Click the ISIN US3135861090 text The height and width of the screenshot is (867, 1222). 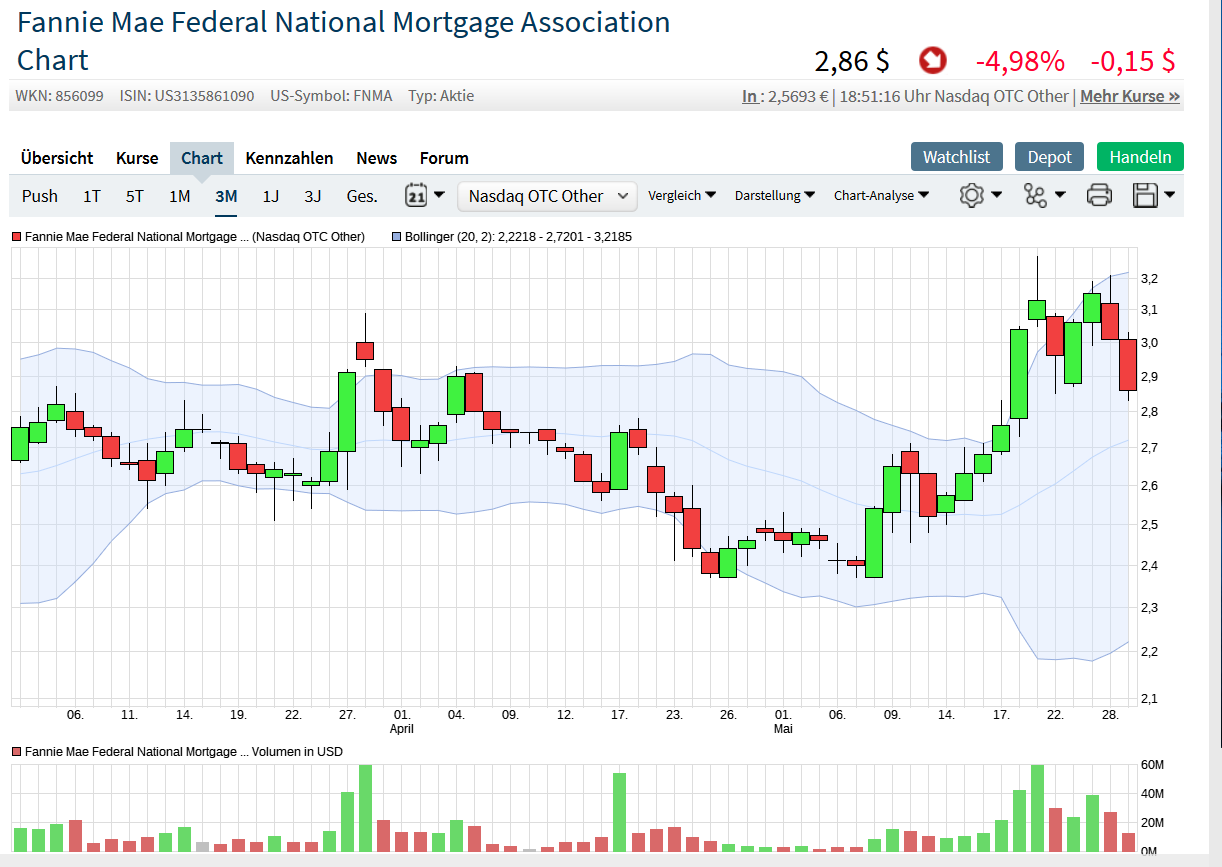click(x=187, y=96)
